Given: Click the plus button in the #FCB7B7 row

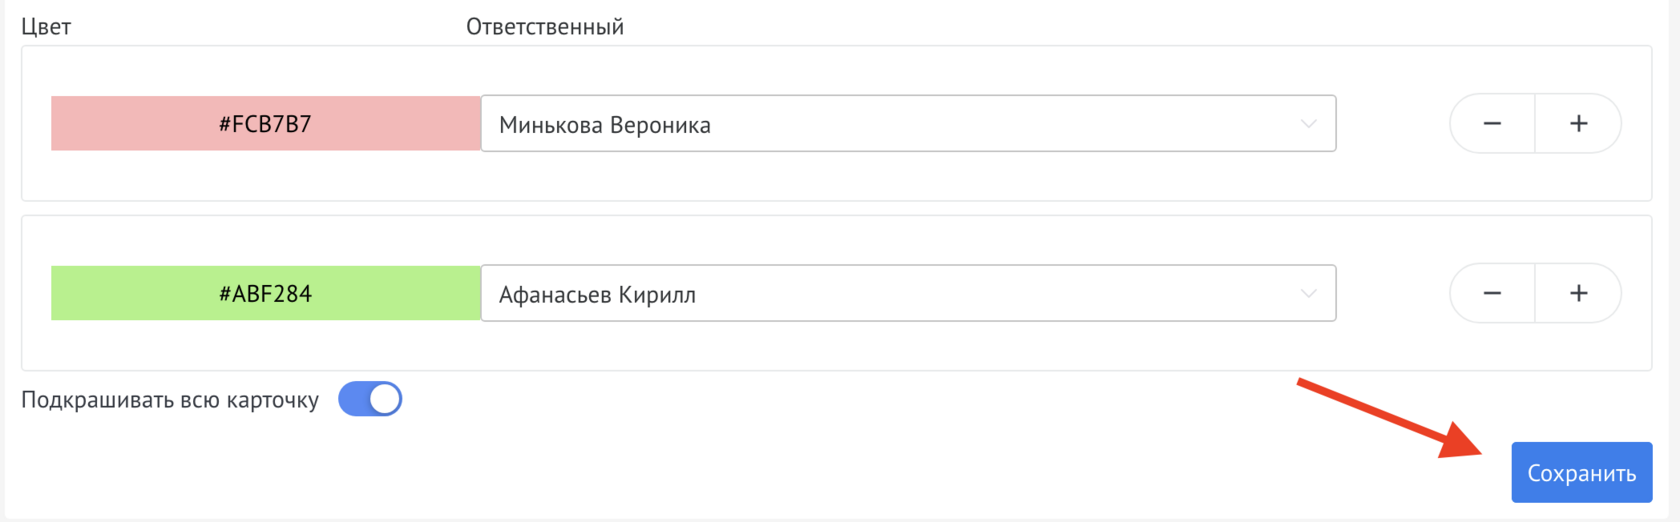Looking at the screenshot, I should click(1578, 124).
